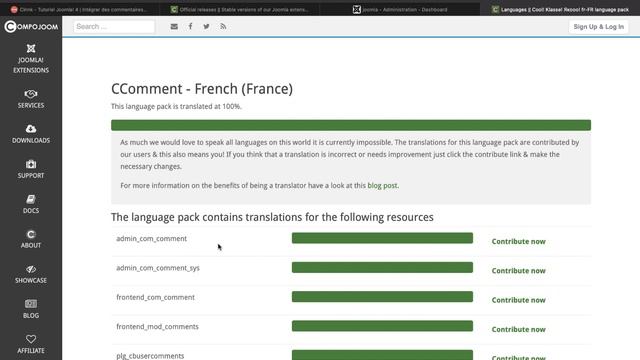This screenshot has width=640, height=360.
Task: Select the Languages fr-FR language pack tab
Action: tap(560, 9)
